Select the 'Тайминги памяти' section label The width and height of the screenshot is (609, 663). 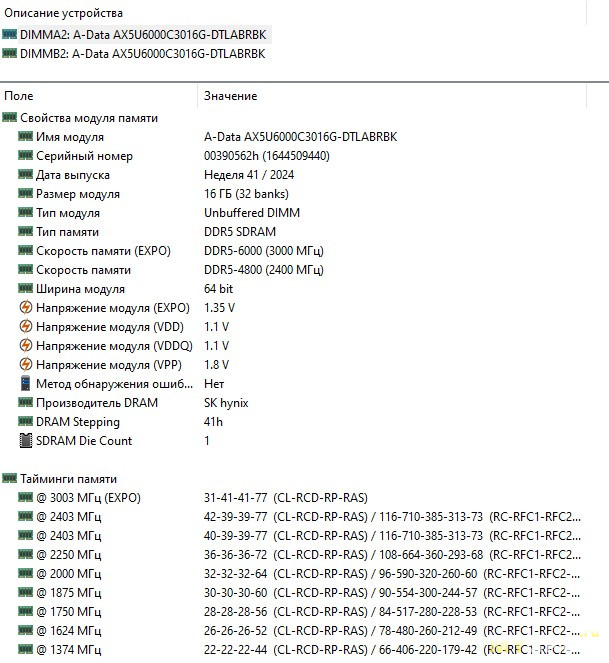point(69,479)
